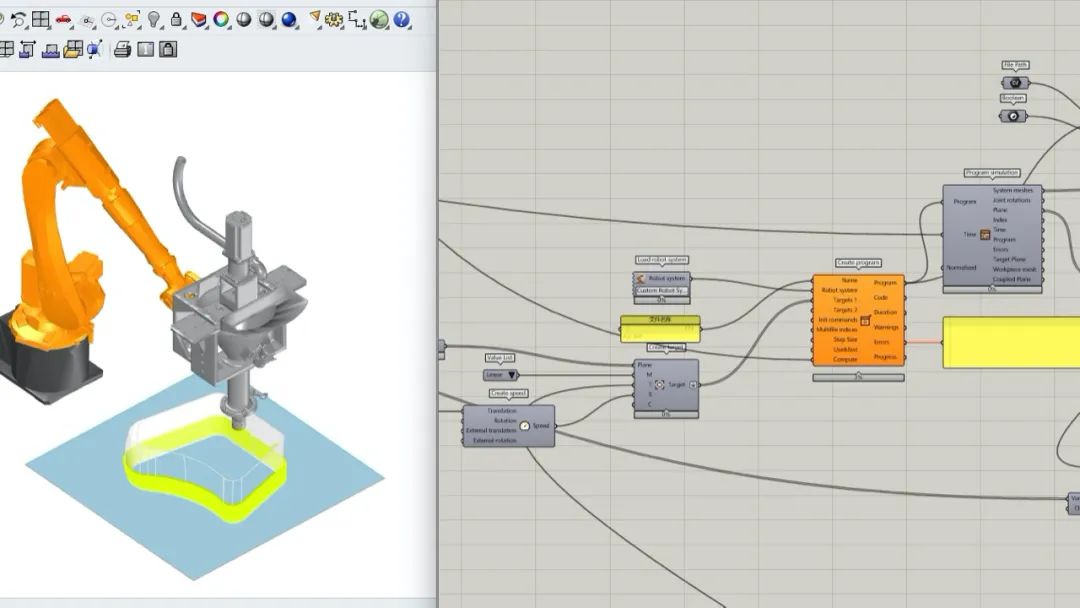Click the Translation input on Create speed
1080x608 pixels.
click(x=501, y=411)
